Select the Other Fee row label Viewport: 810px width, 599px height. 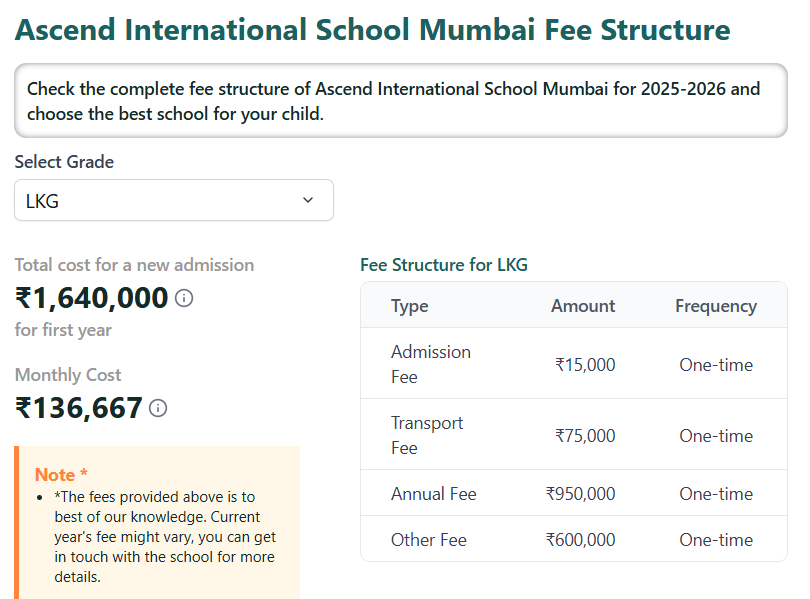pos(428,540)
